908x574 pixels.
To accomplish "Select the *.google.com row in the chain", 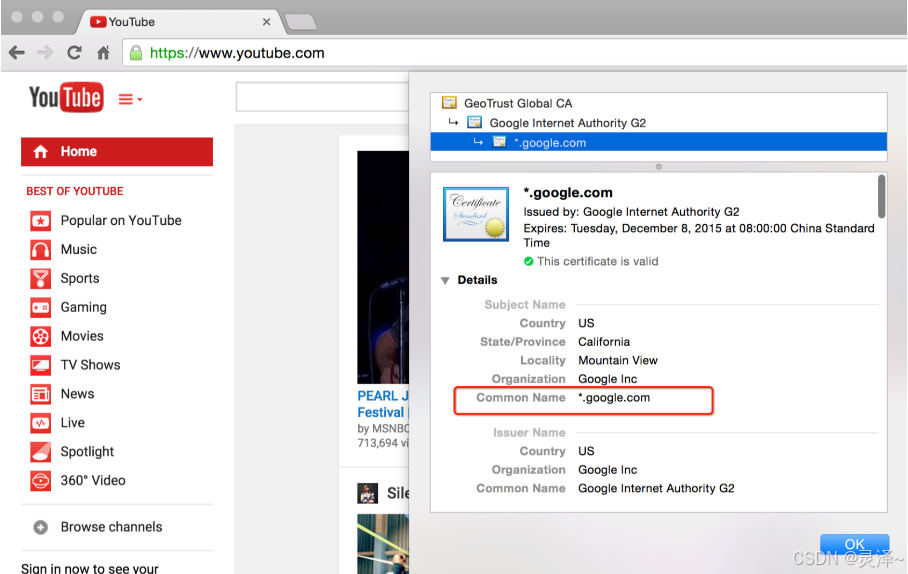I will coord(658,142).
